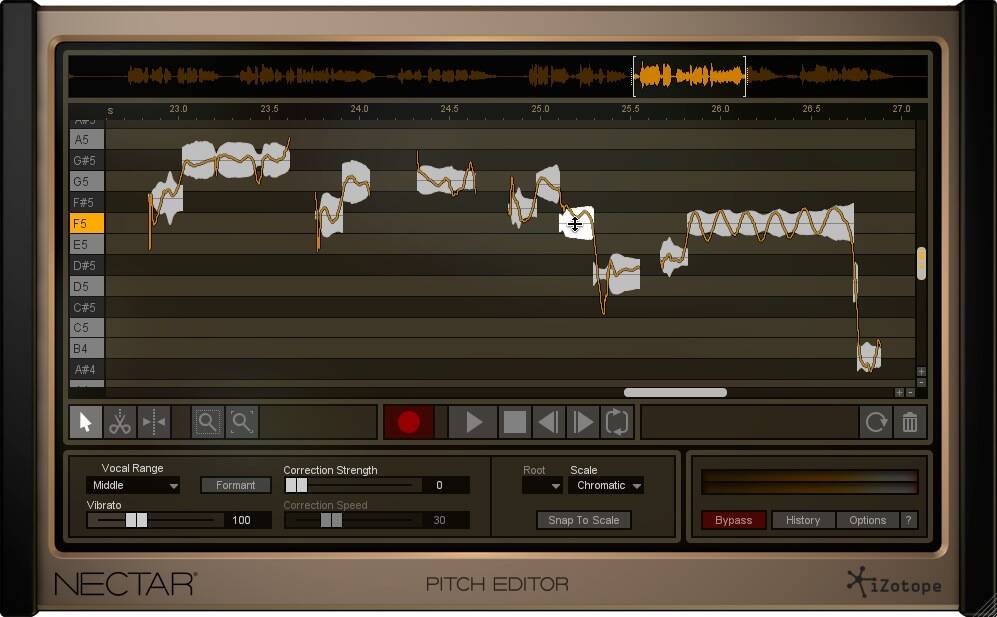Open the Vocal Range dropdown
The image size is (997, 617).
coord(133,485)
